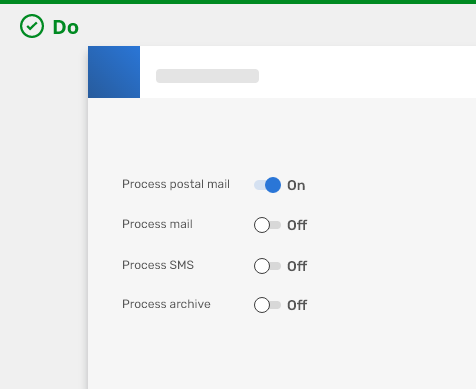476x389 pixels.
Task: Click the "On" status beside postal mail
Action: (x=296, y=185)
